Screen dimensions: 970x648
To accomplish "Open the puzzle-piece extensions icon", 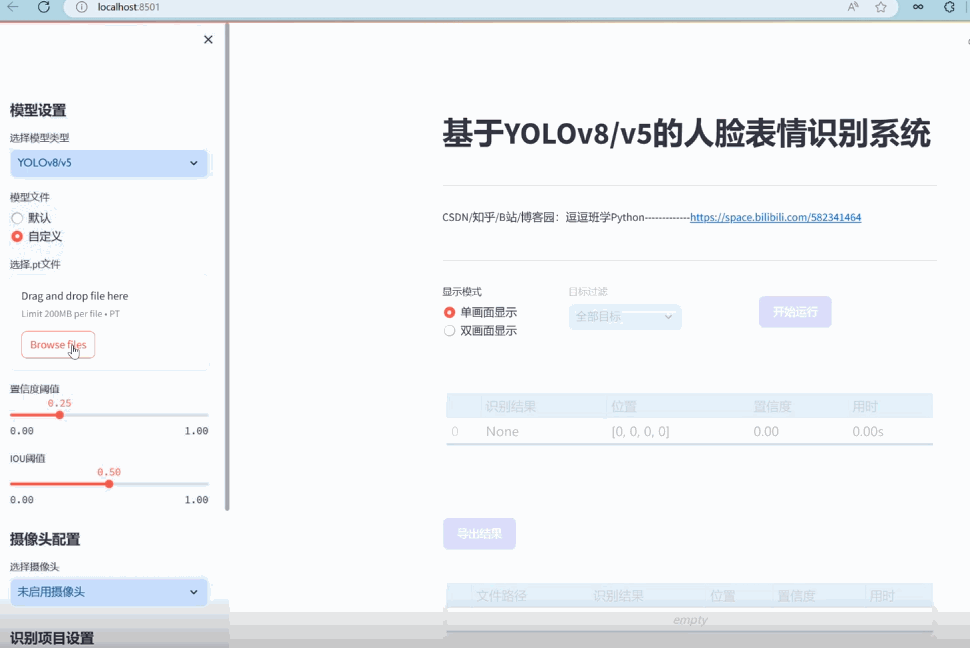I will click(950, 7).
